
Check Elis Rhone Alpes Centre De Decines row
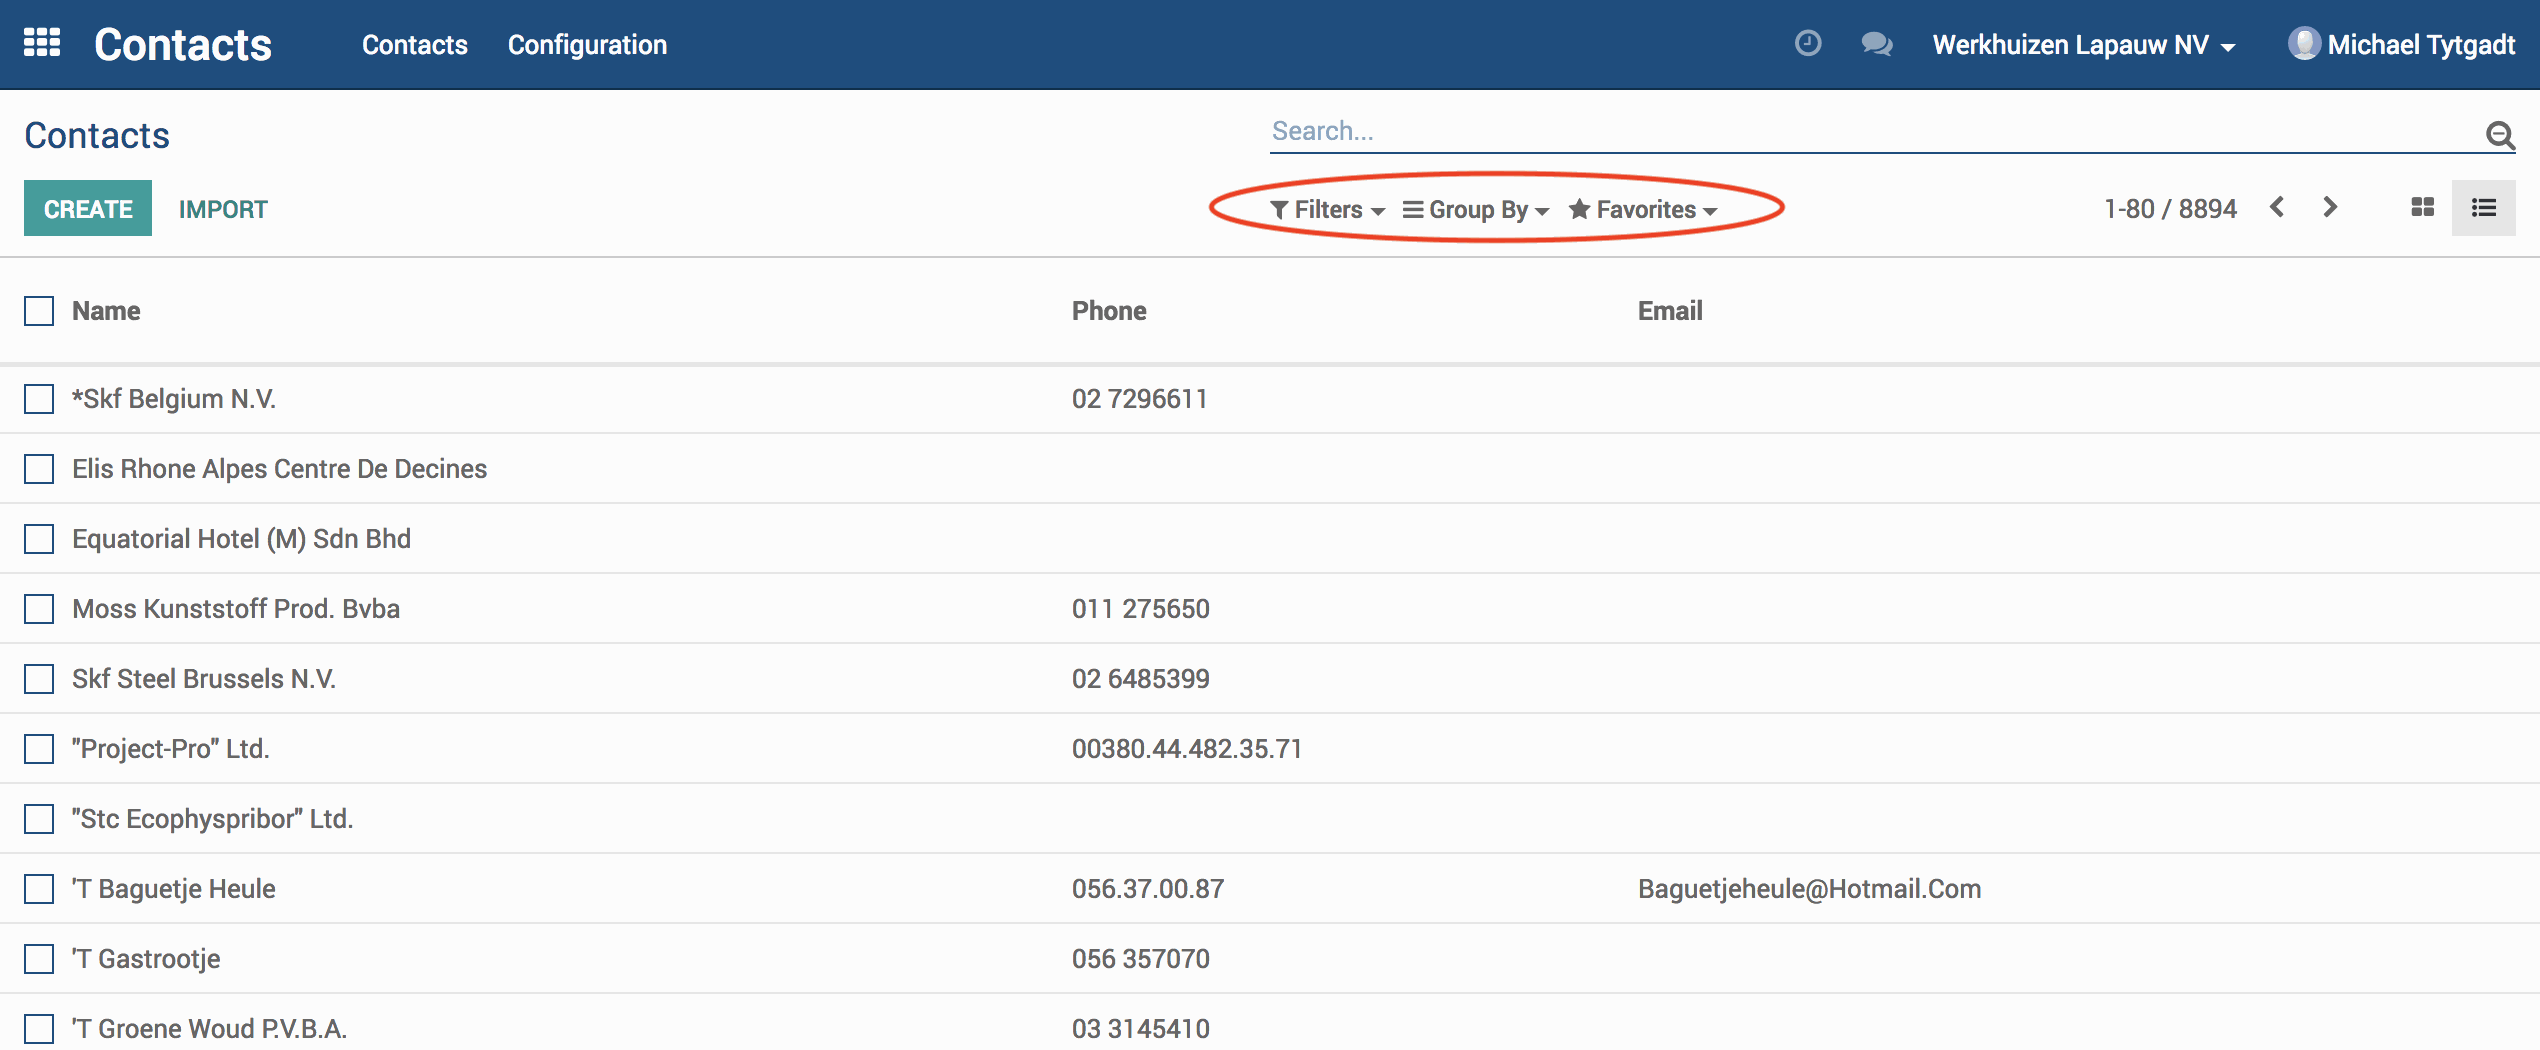point(39,469)
